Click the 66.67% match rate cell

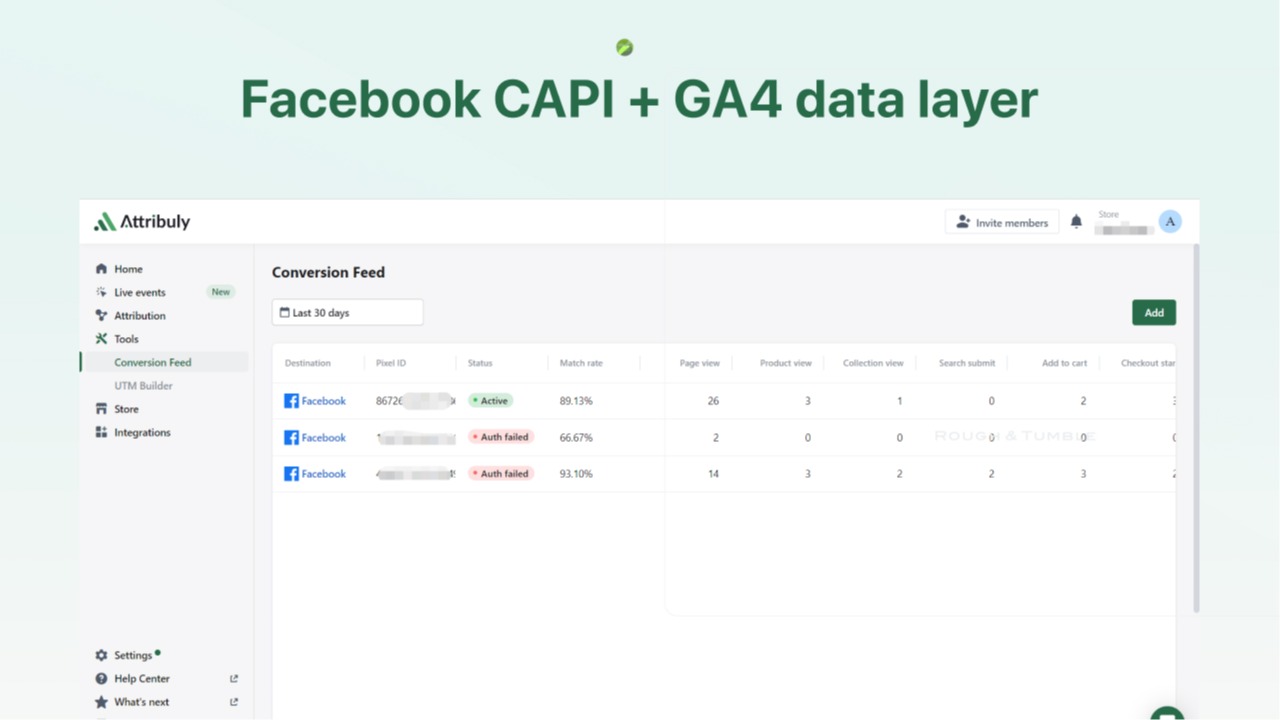576,438
